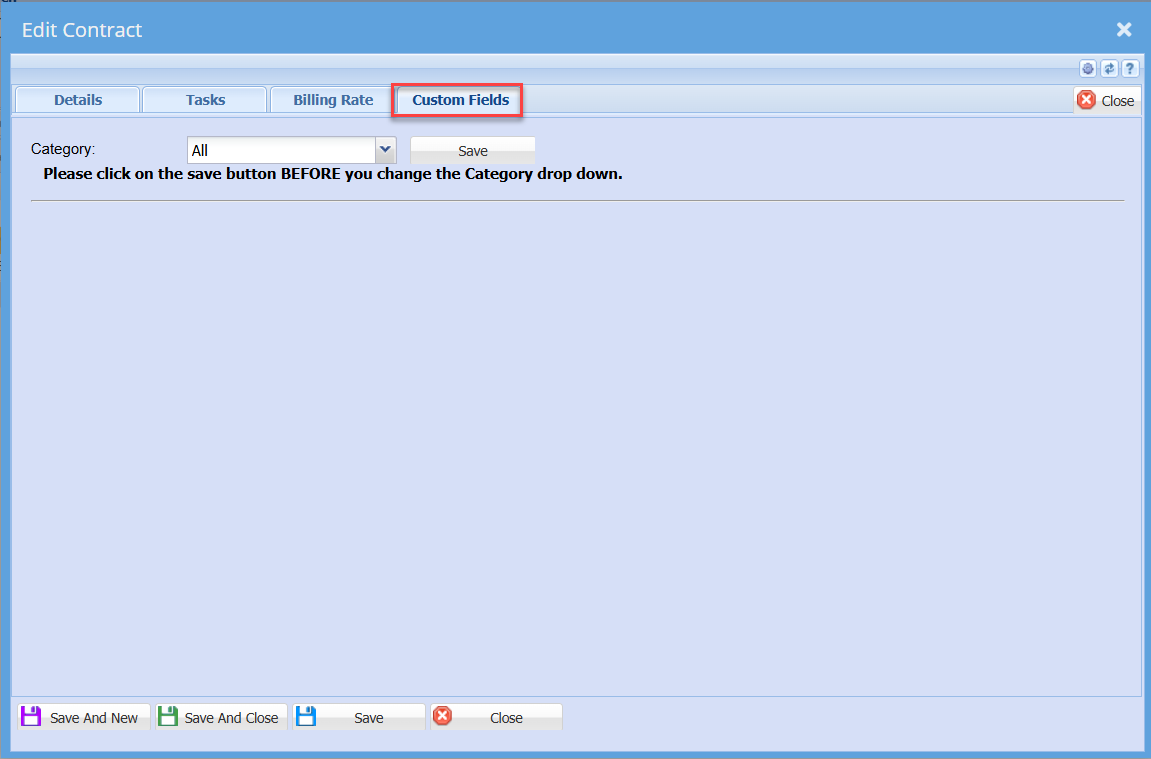Screen dimensions: 1151x759
Task: Click the bottom Save button with blue disk
Action: (359, 717)
